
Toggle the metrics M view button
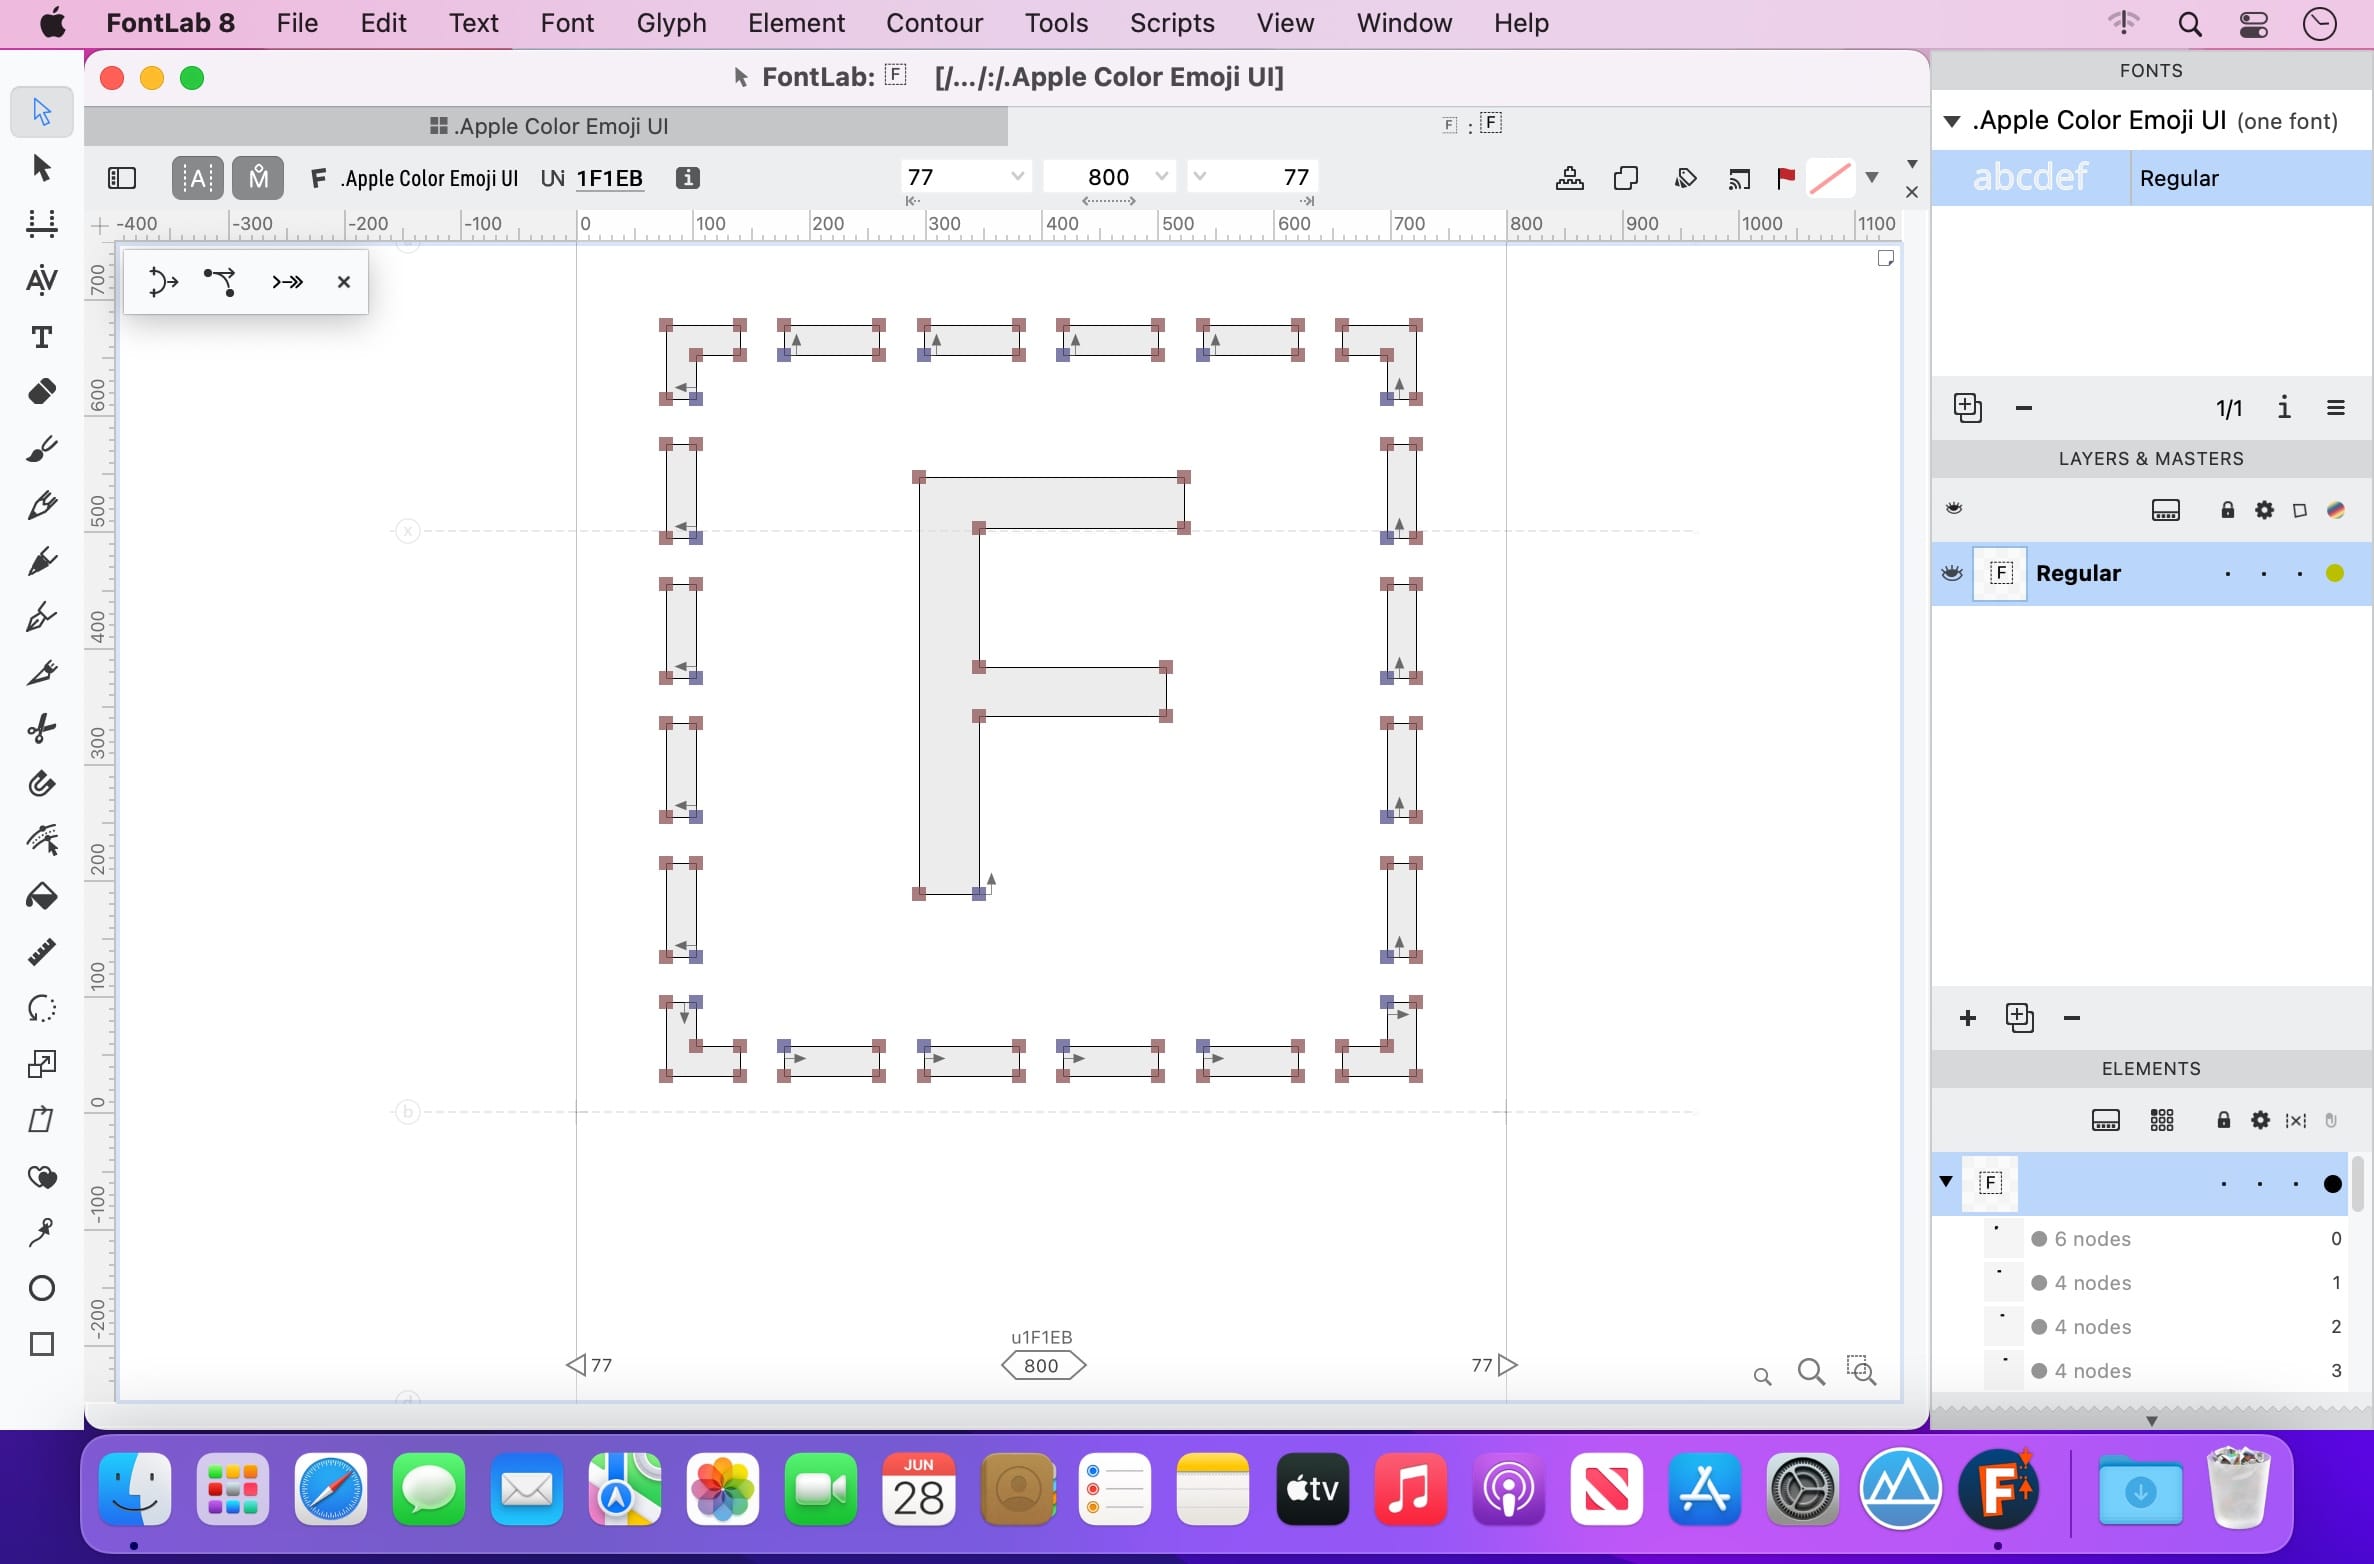(258, 178)
